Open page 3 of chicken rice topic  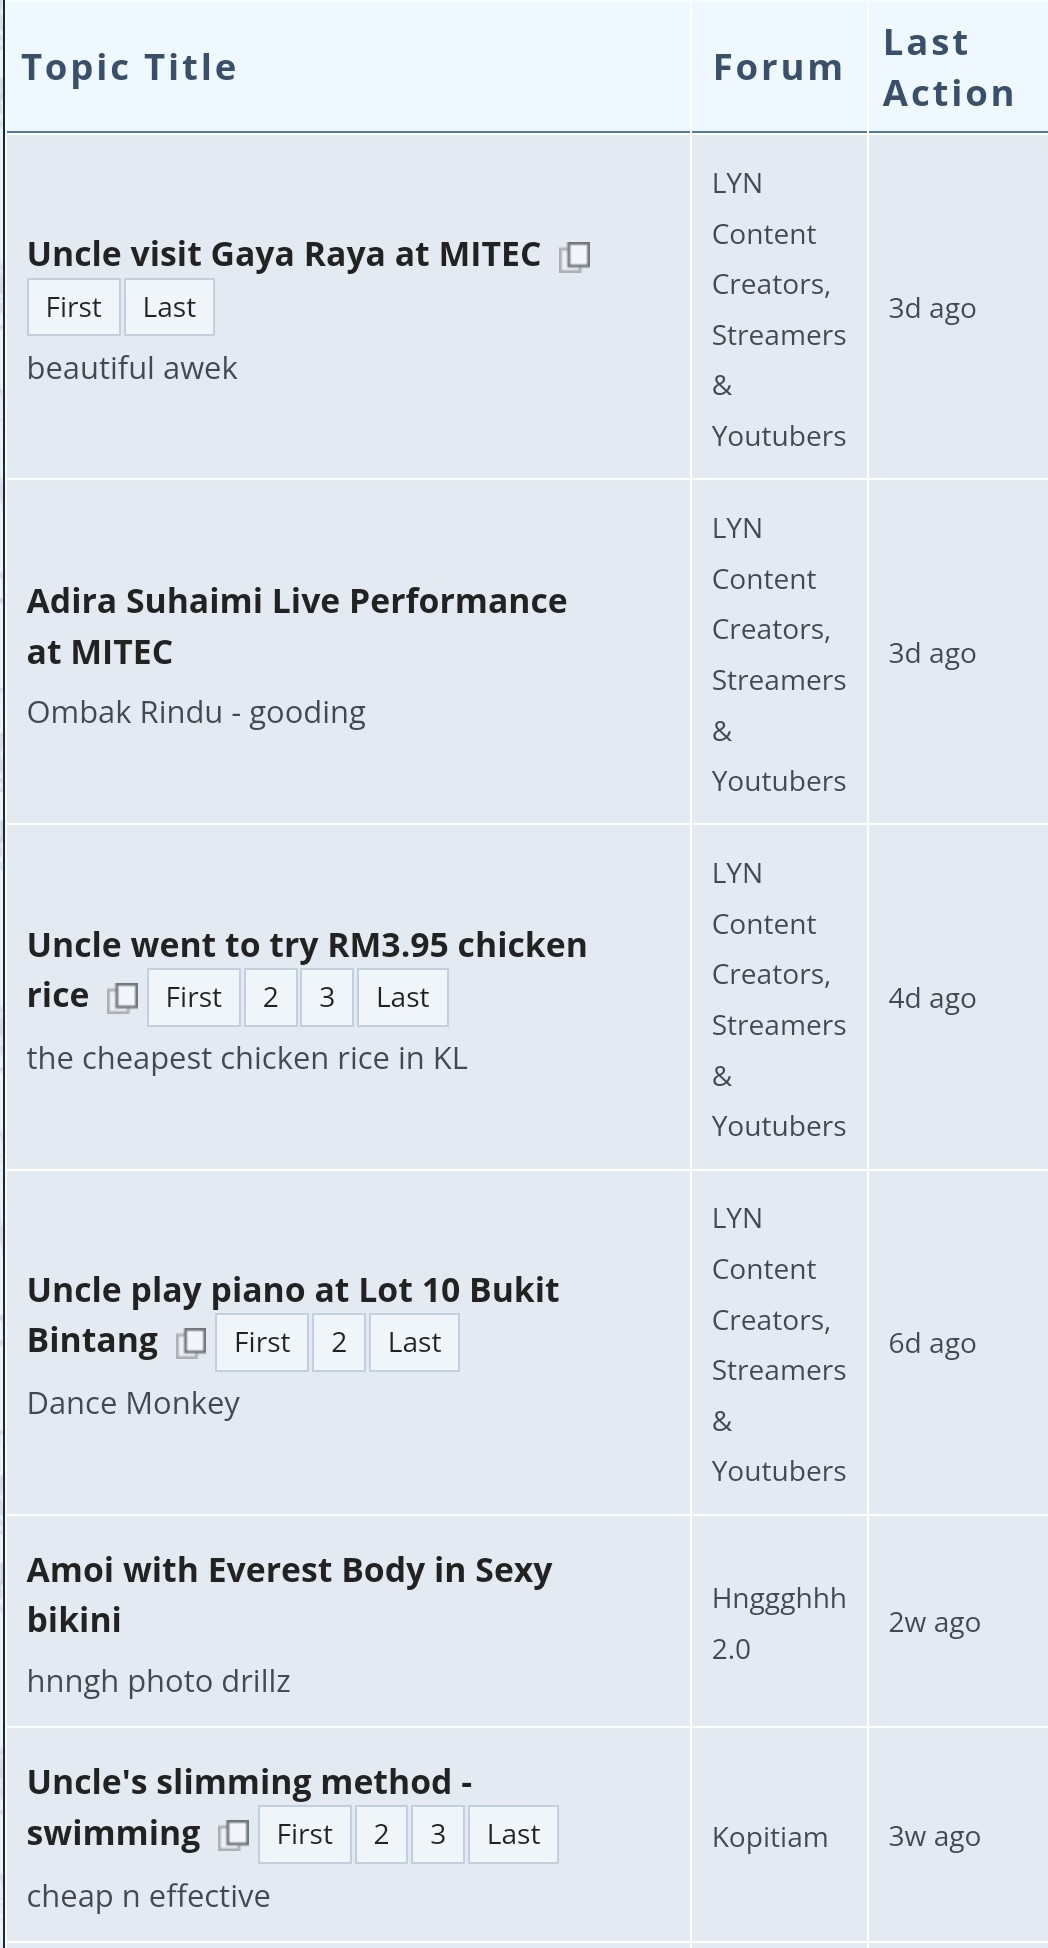[327, 997]
